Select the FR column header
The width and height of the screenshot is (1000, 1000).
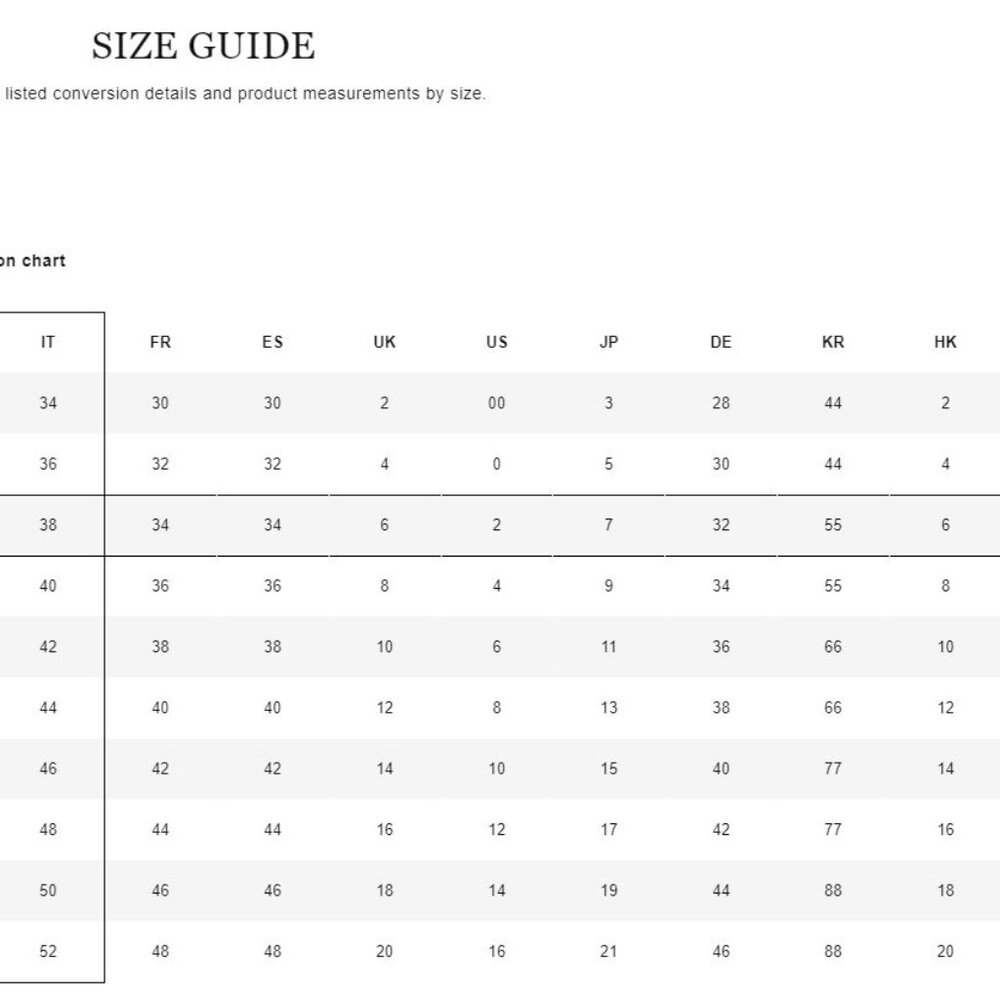point(160,342)
